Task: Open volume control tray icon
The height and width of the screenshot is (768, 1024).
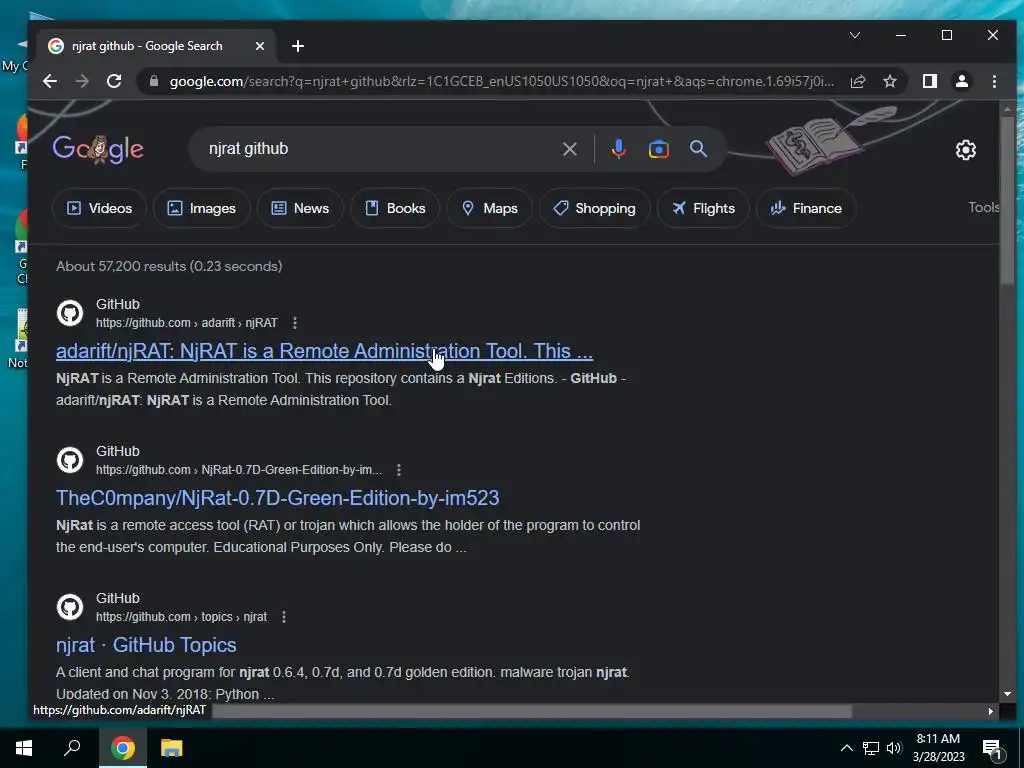Action: pos(894,748)
